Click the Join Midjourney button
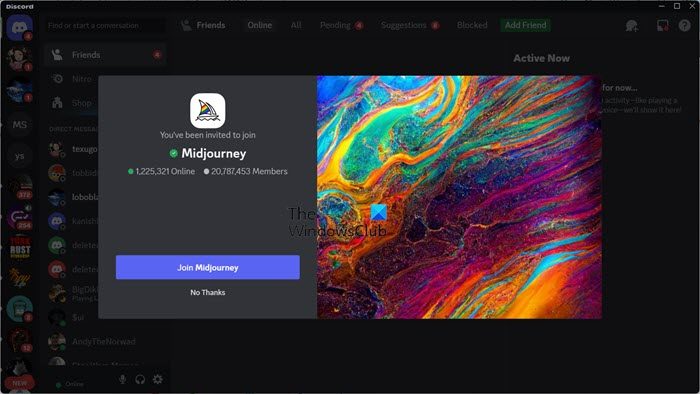The width and height of the screenshot is (700, 394). click(x=208, y=267)
